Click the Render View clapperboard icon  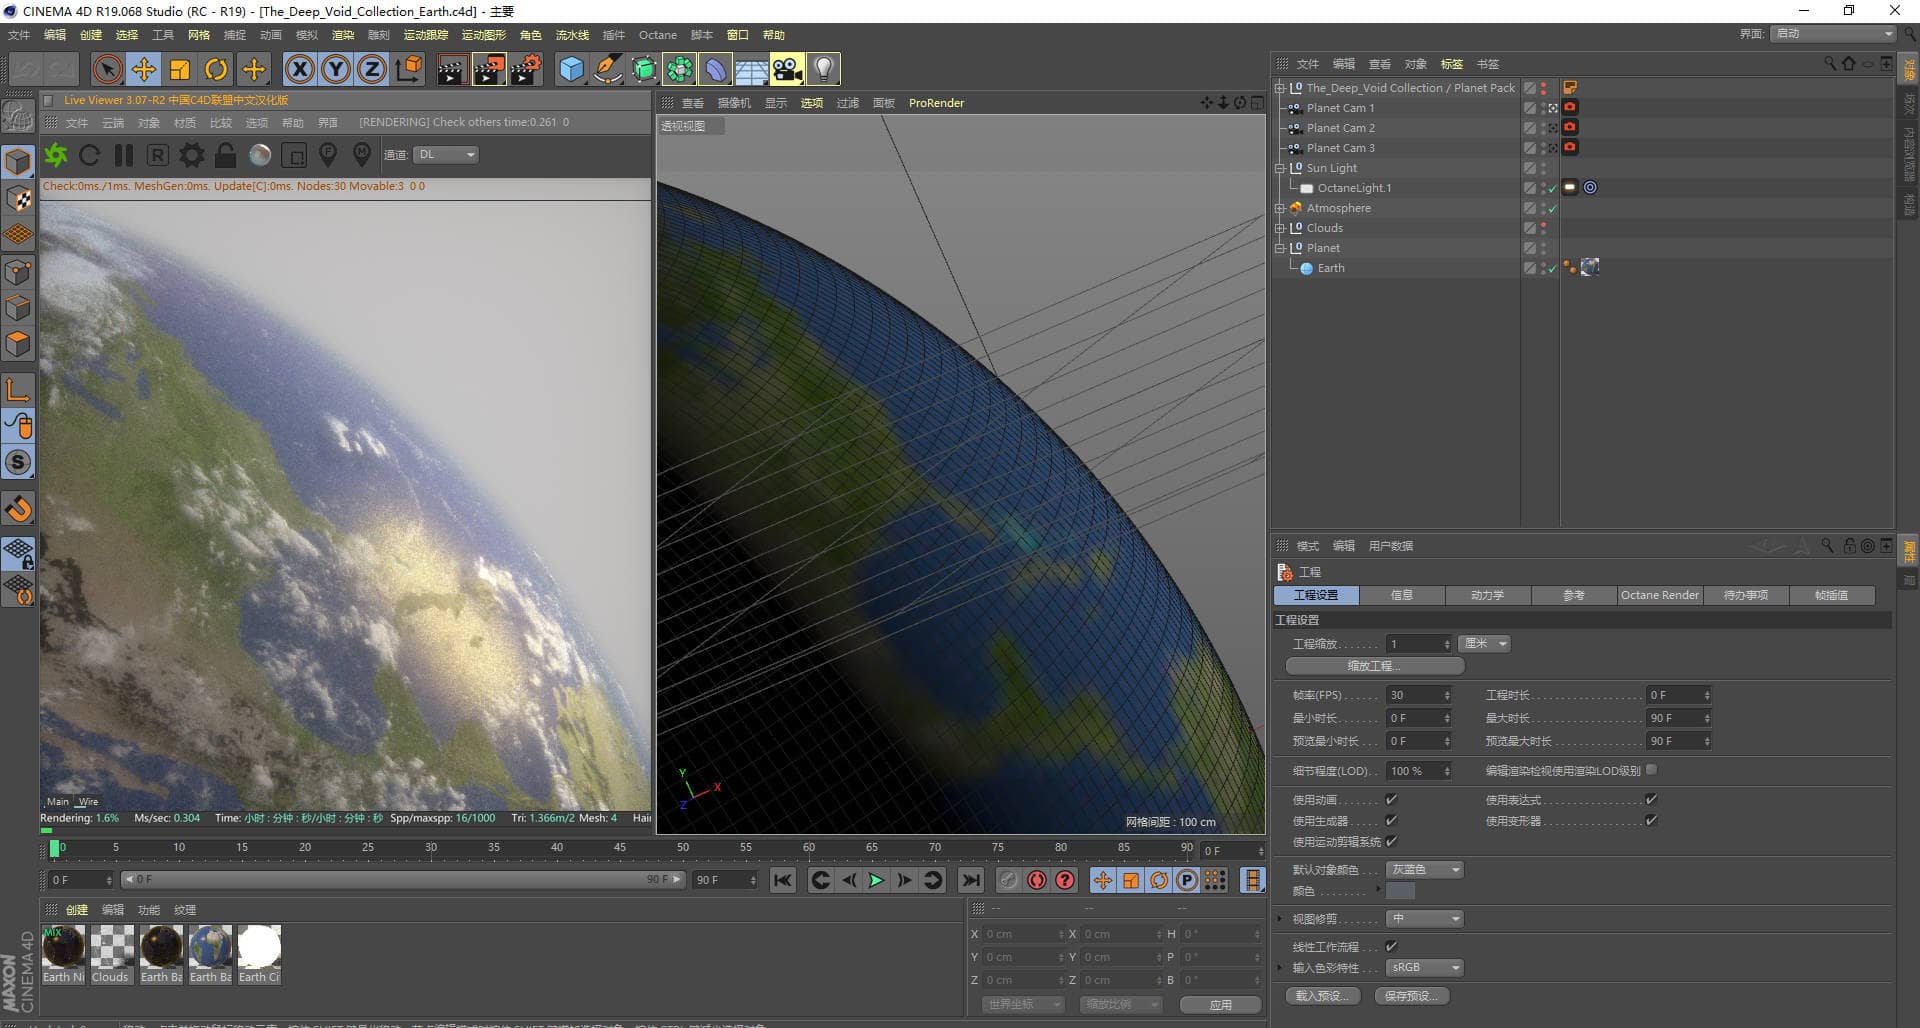pos(452,69)
